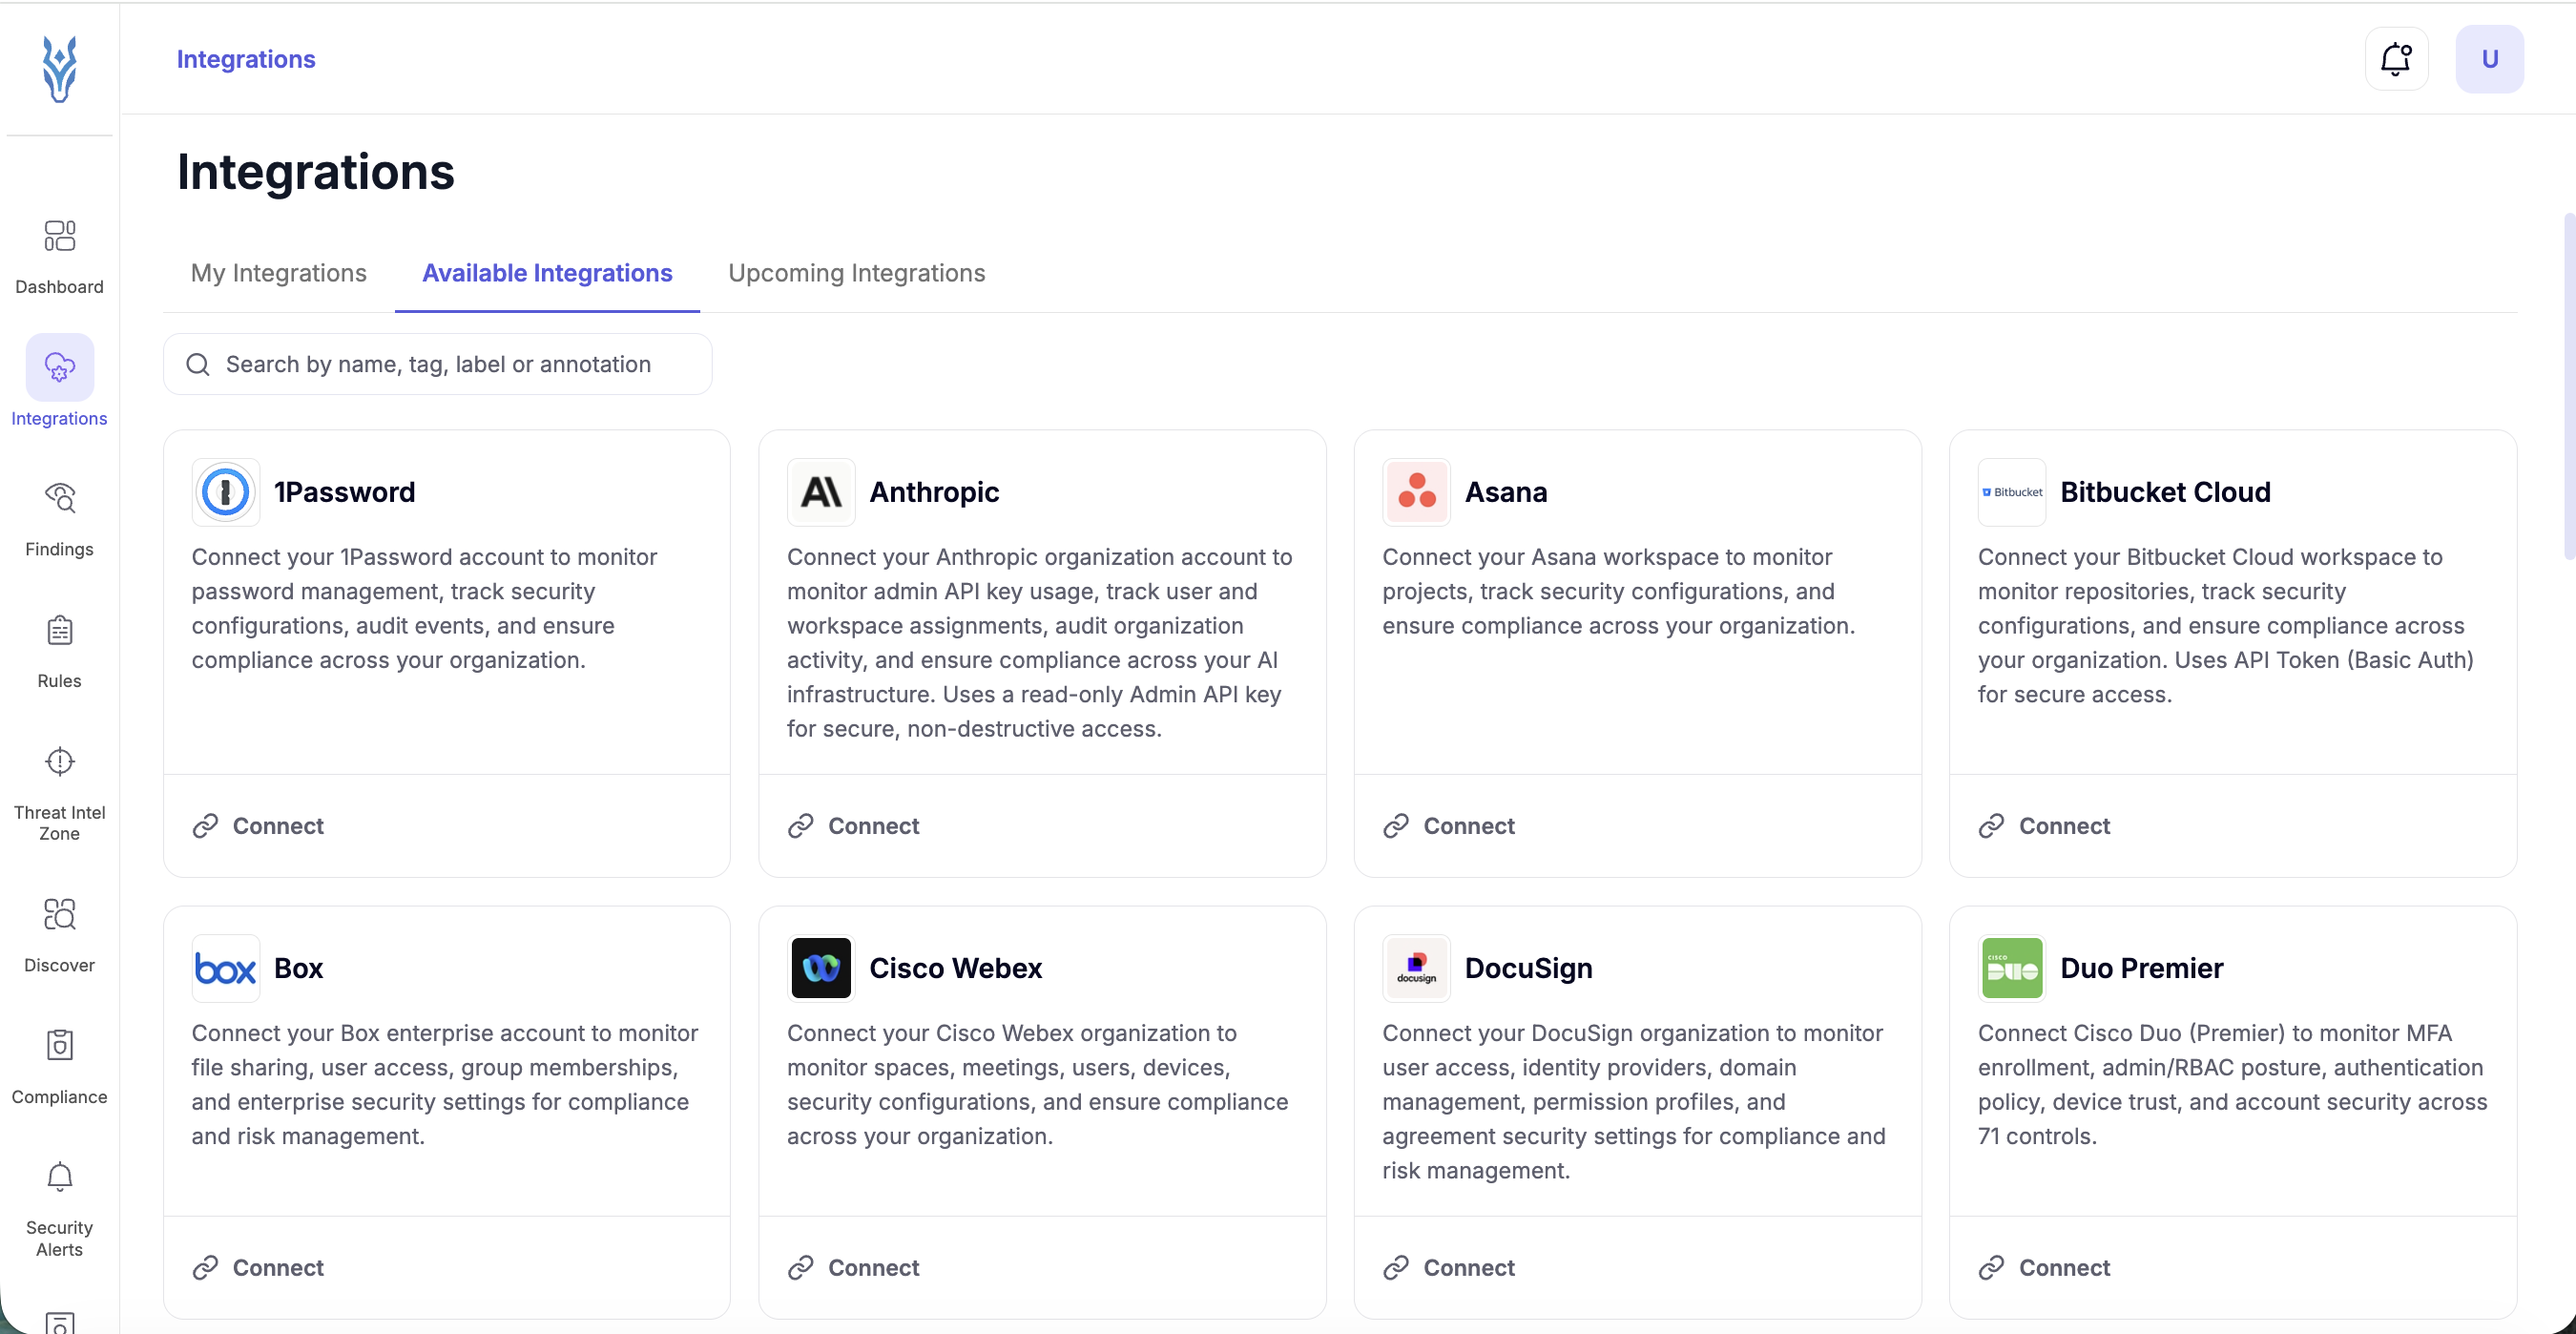
Task: Click the large Integrations page heading
Action: tap(316, 171)
